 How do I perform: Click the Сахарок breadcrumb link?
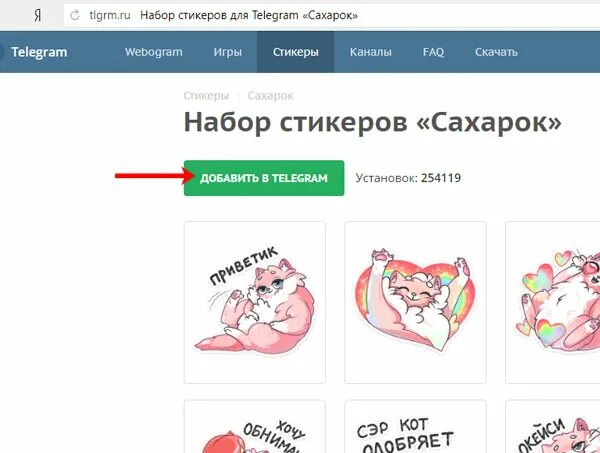[271, 96]
